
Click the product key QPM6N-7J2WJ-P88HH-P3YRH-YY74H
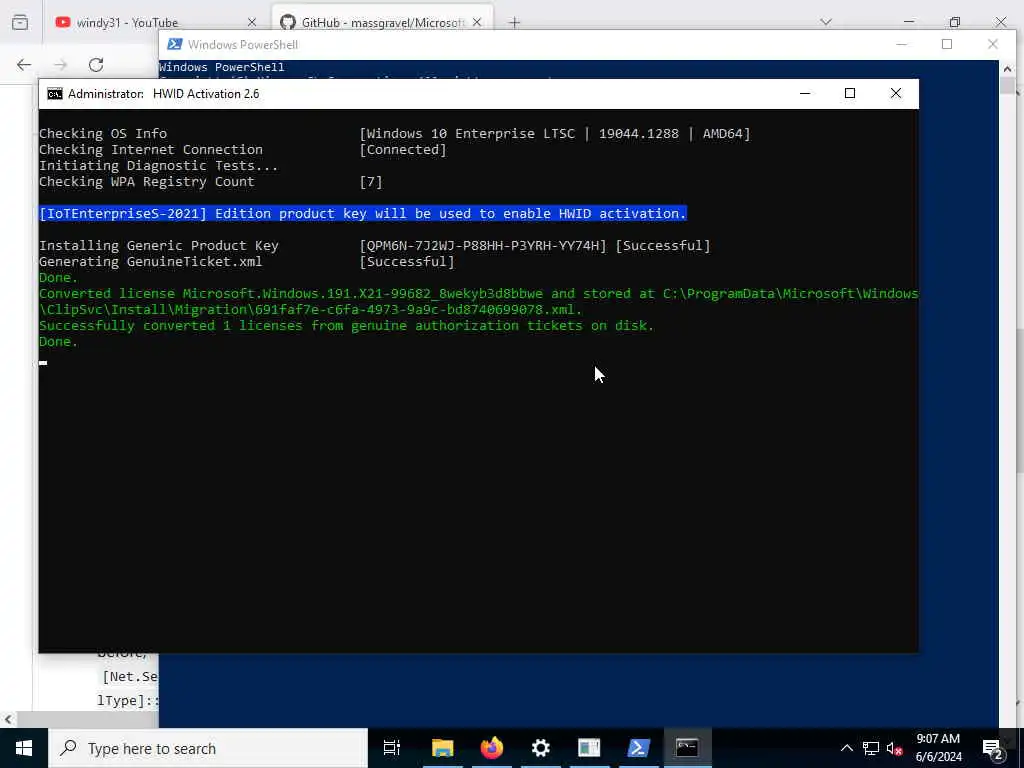pyautogui.click(x=483, y=246)
